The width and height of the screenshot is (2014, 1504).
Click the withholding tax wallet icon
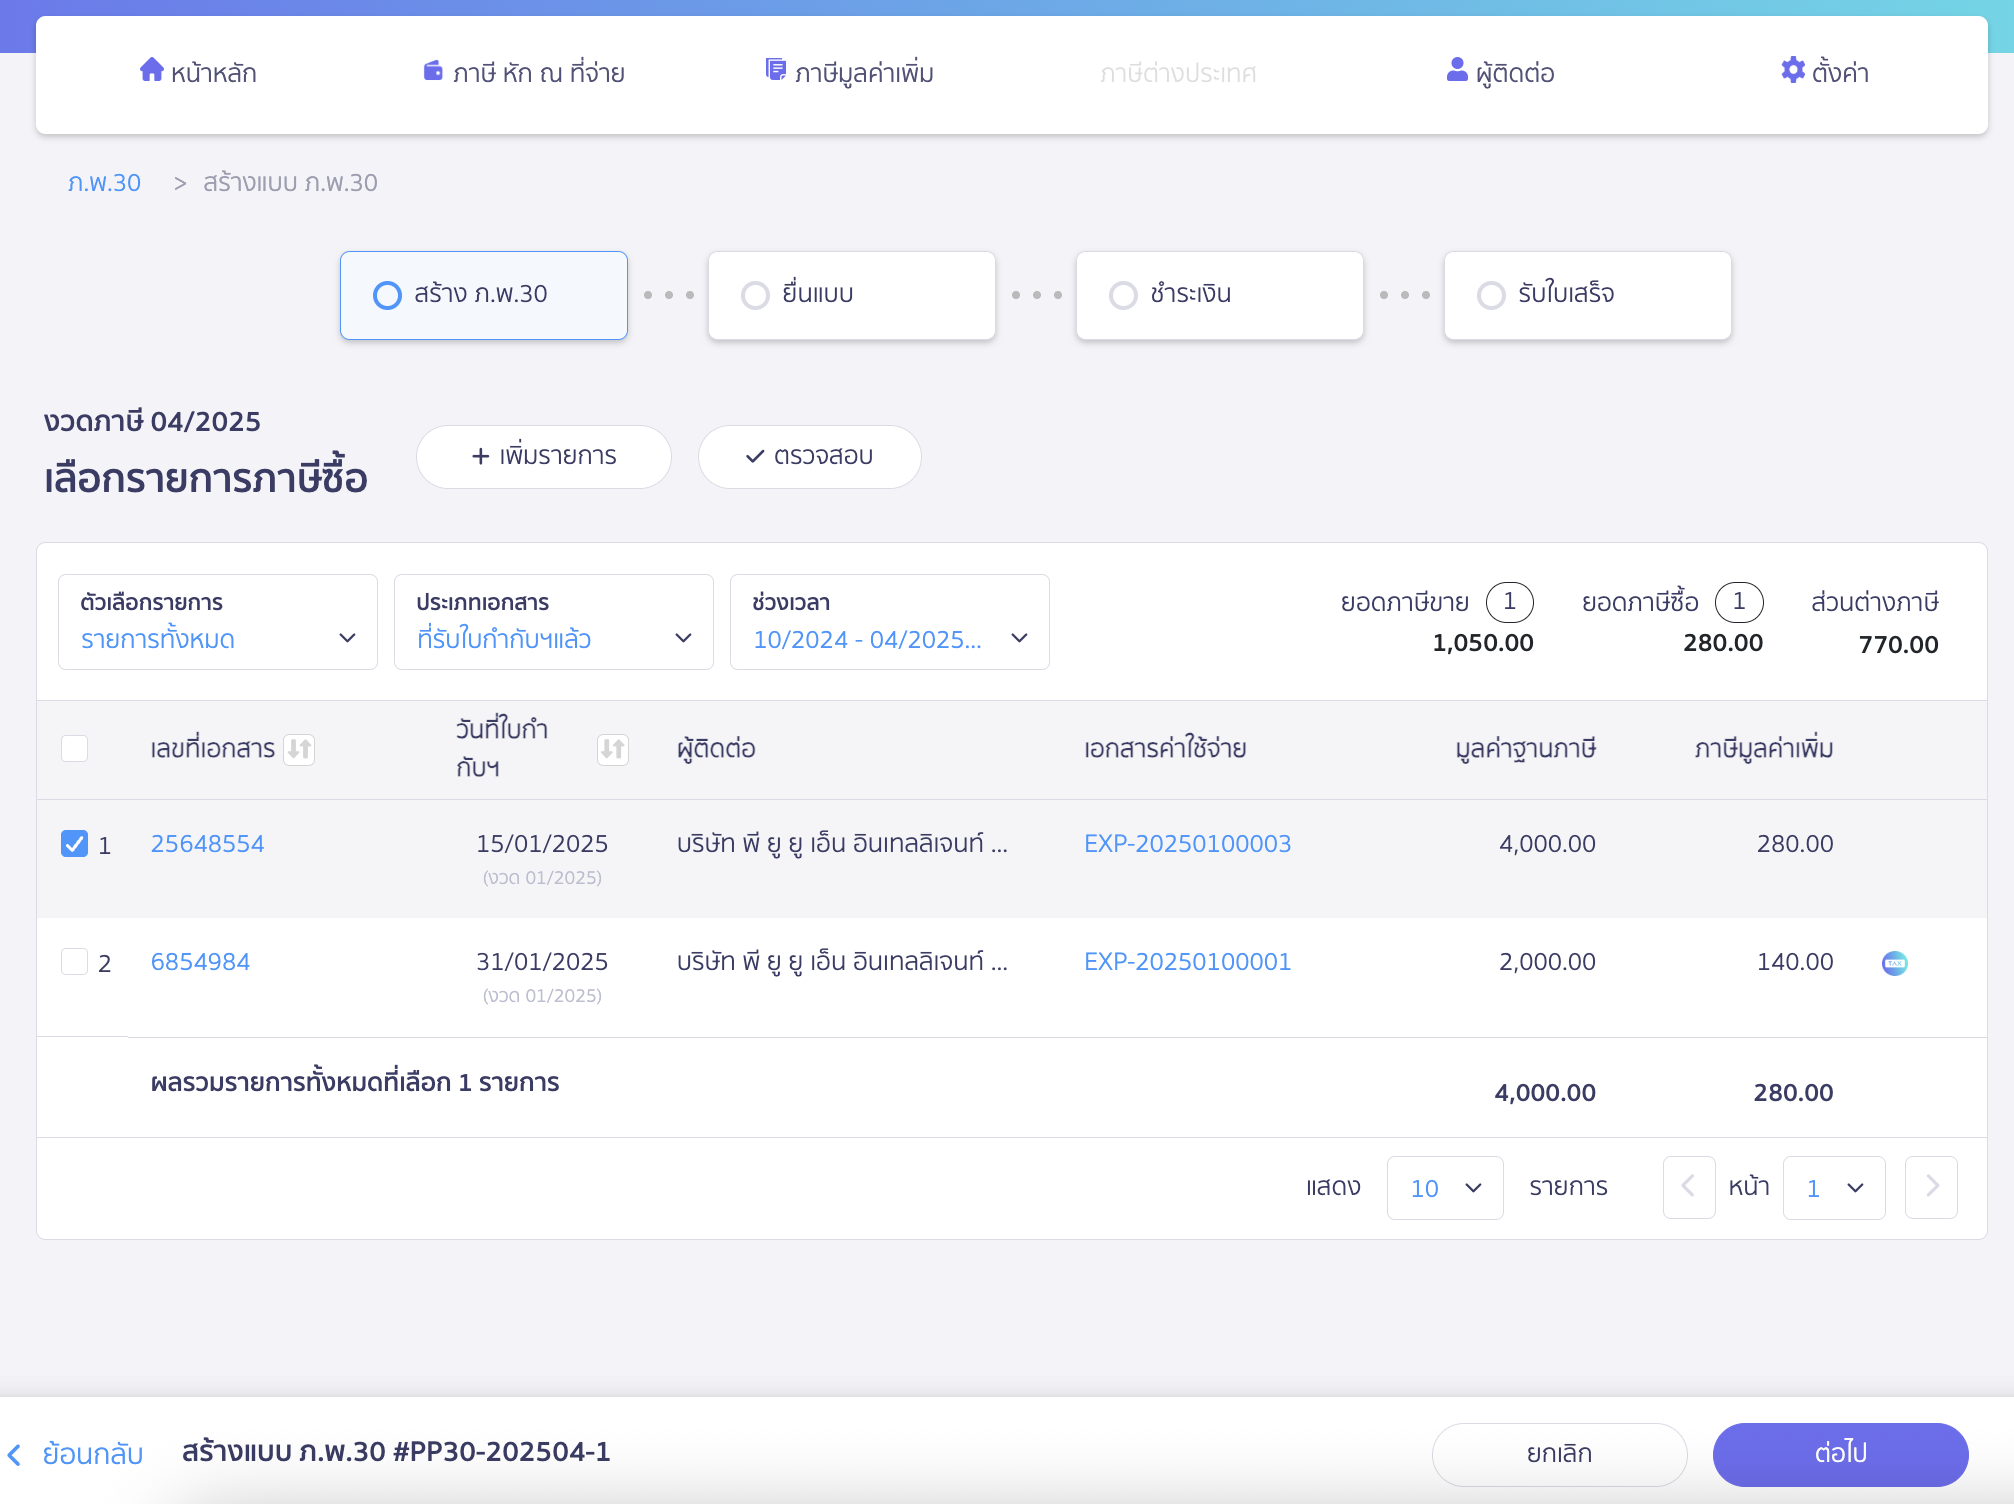point(433,70)
